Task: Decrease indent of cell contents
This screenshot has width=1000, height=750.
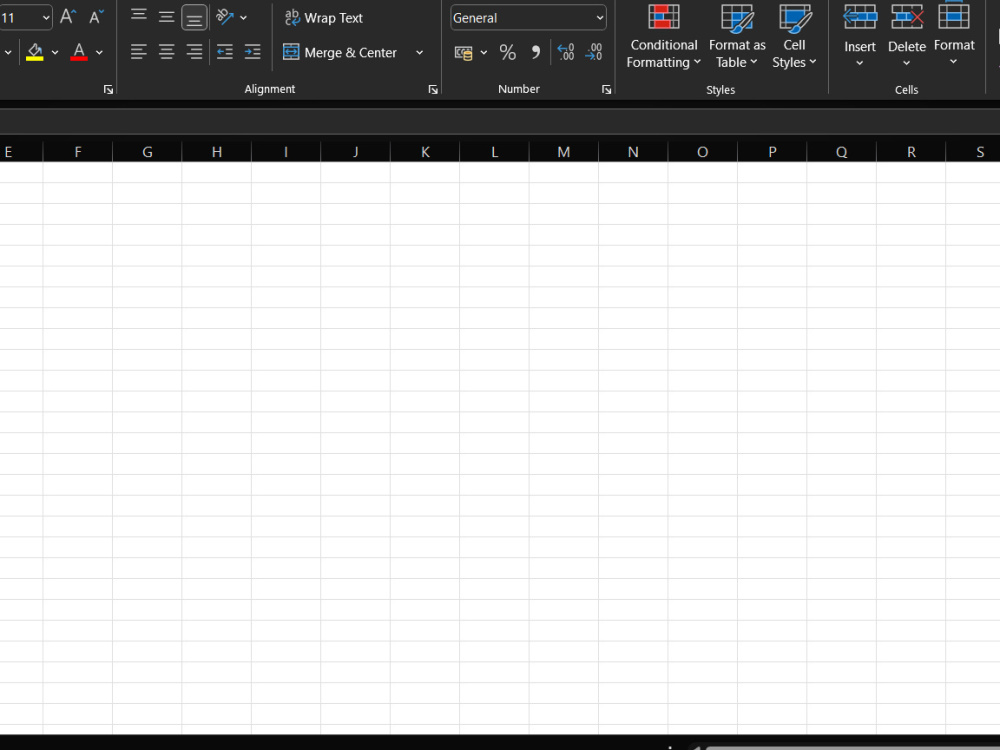Action: (x=224, y=52)
